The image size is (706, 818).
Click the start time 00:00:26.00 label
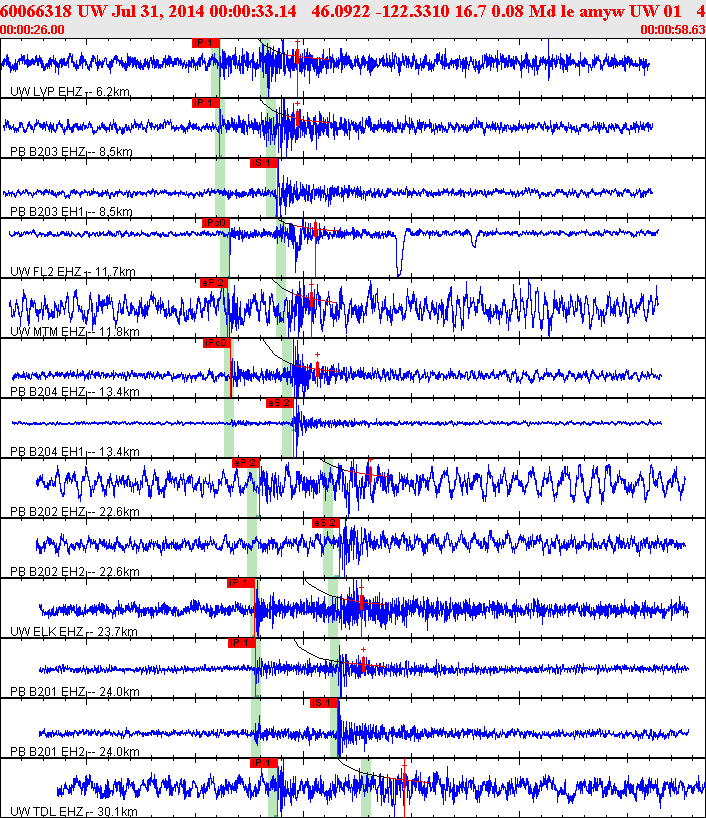click(33, 30)
